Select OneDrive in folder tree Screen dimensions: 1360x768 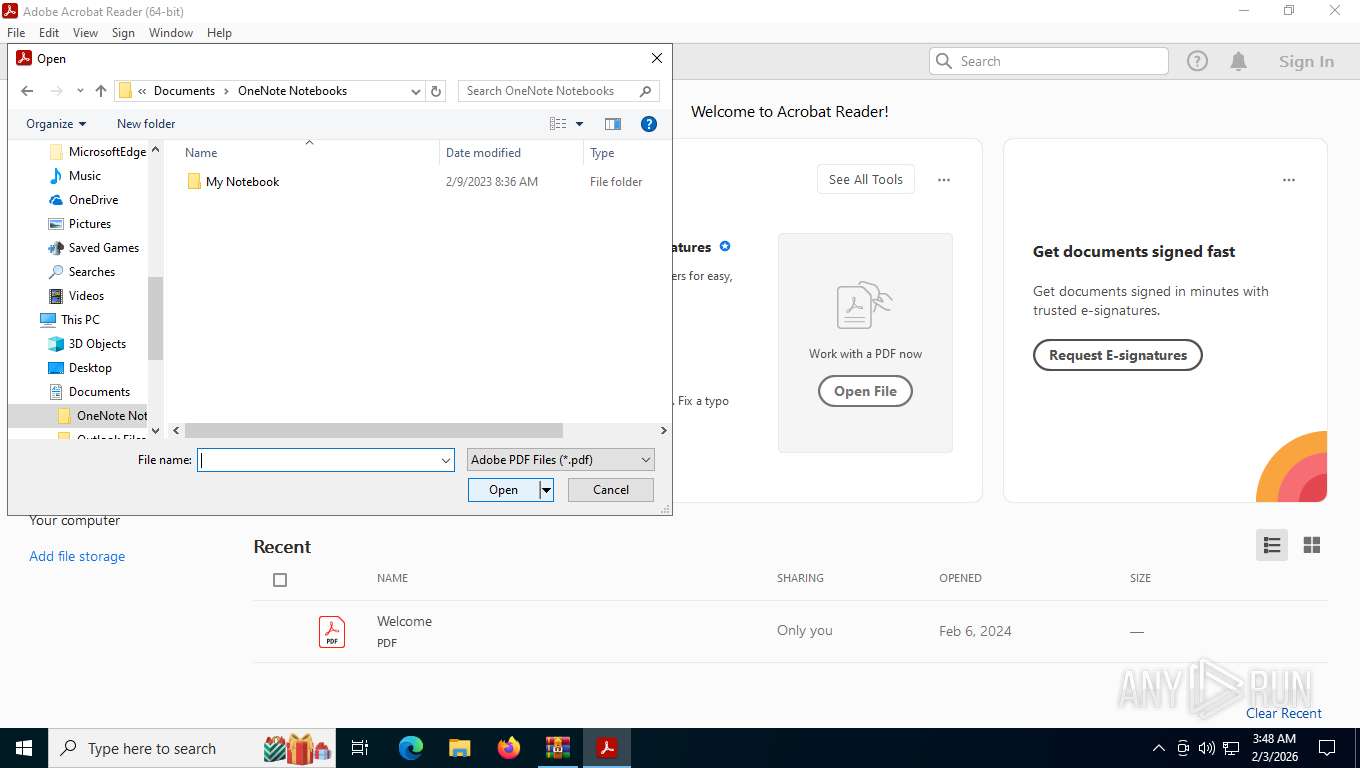click(x=94, y=200)
